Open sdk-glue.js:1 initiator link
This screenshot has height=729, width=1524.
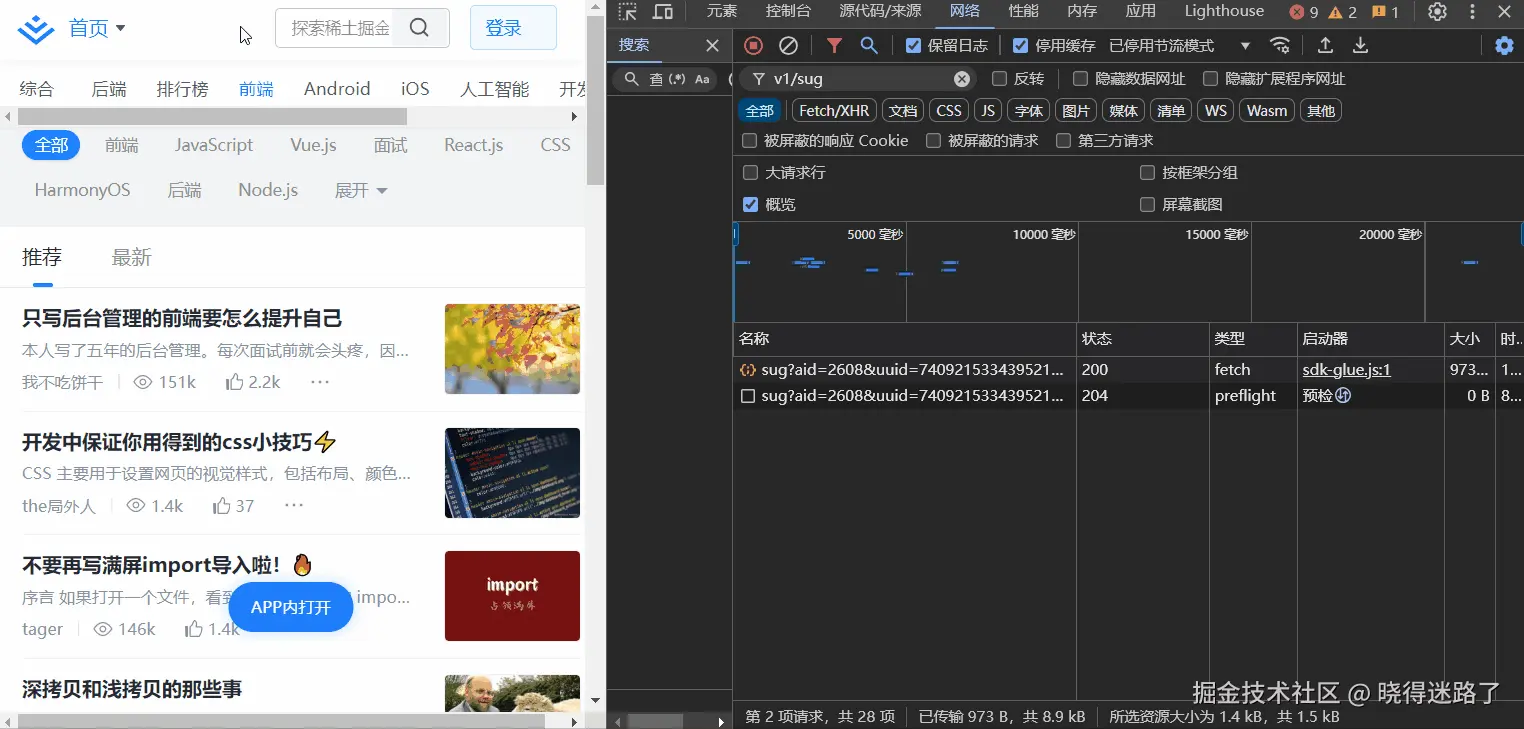(1346, 370)
